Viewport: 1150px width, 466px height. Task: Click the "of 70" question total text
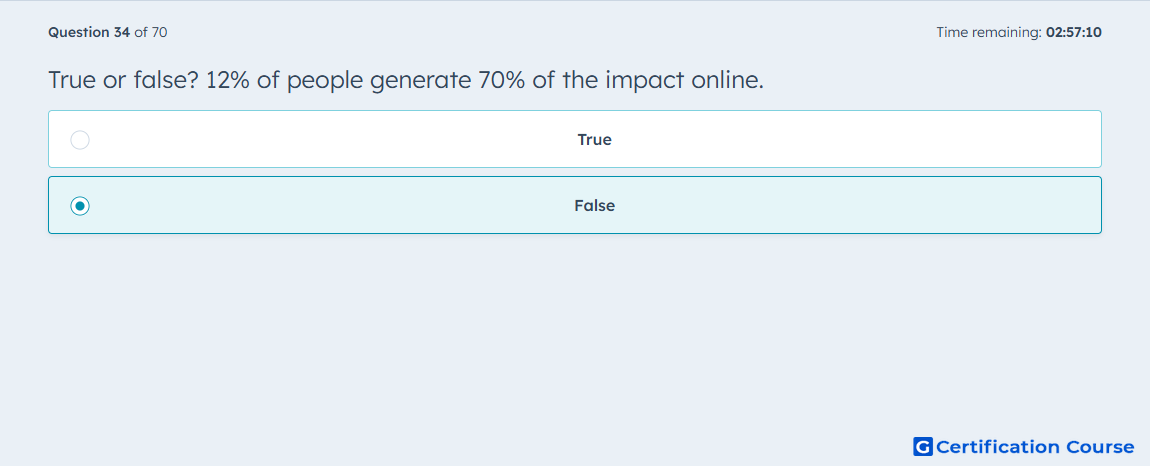(x=150, y=32)
